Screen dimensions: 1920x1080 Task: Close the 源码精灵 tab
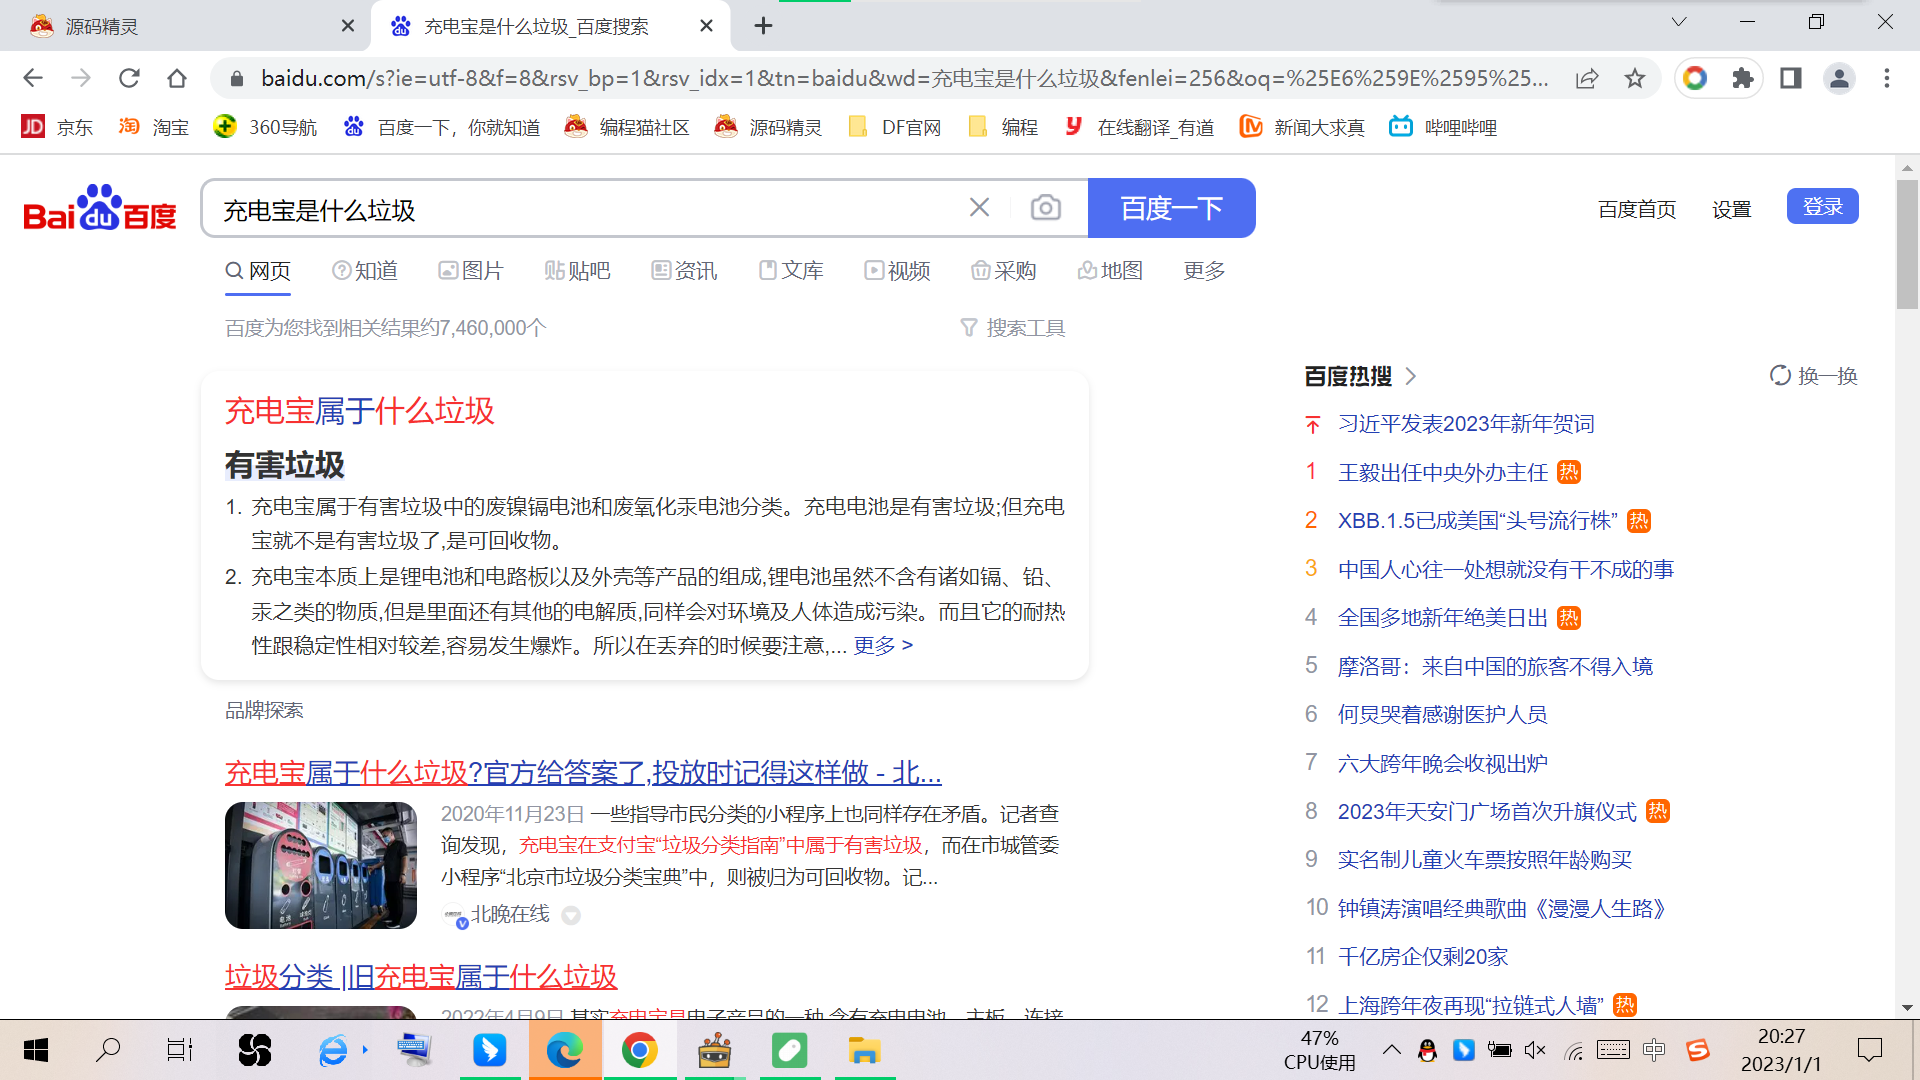[x=348, y=26]
